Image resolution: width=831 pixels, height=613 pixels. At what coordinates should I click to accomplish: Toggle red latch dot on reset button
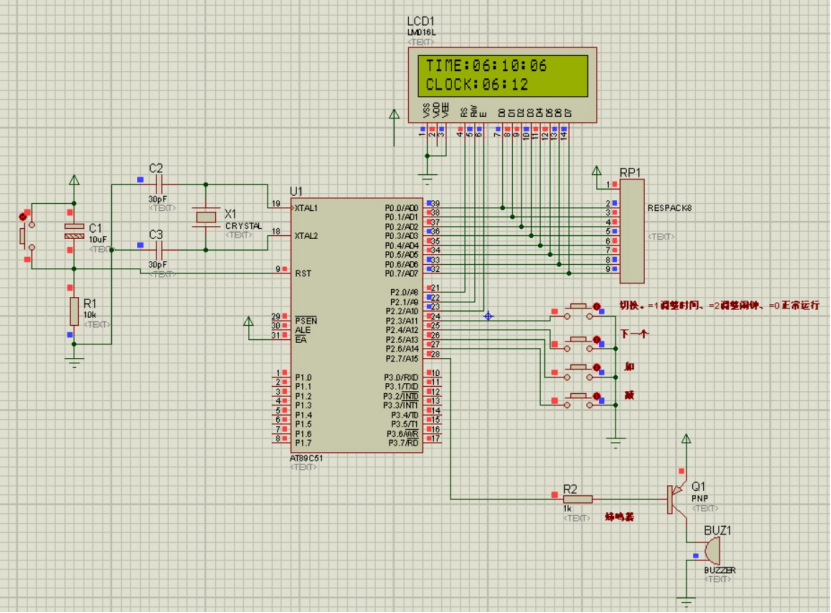click(23, 217)
